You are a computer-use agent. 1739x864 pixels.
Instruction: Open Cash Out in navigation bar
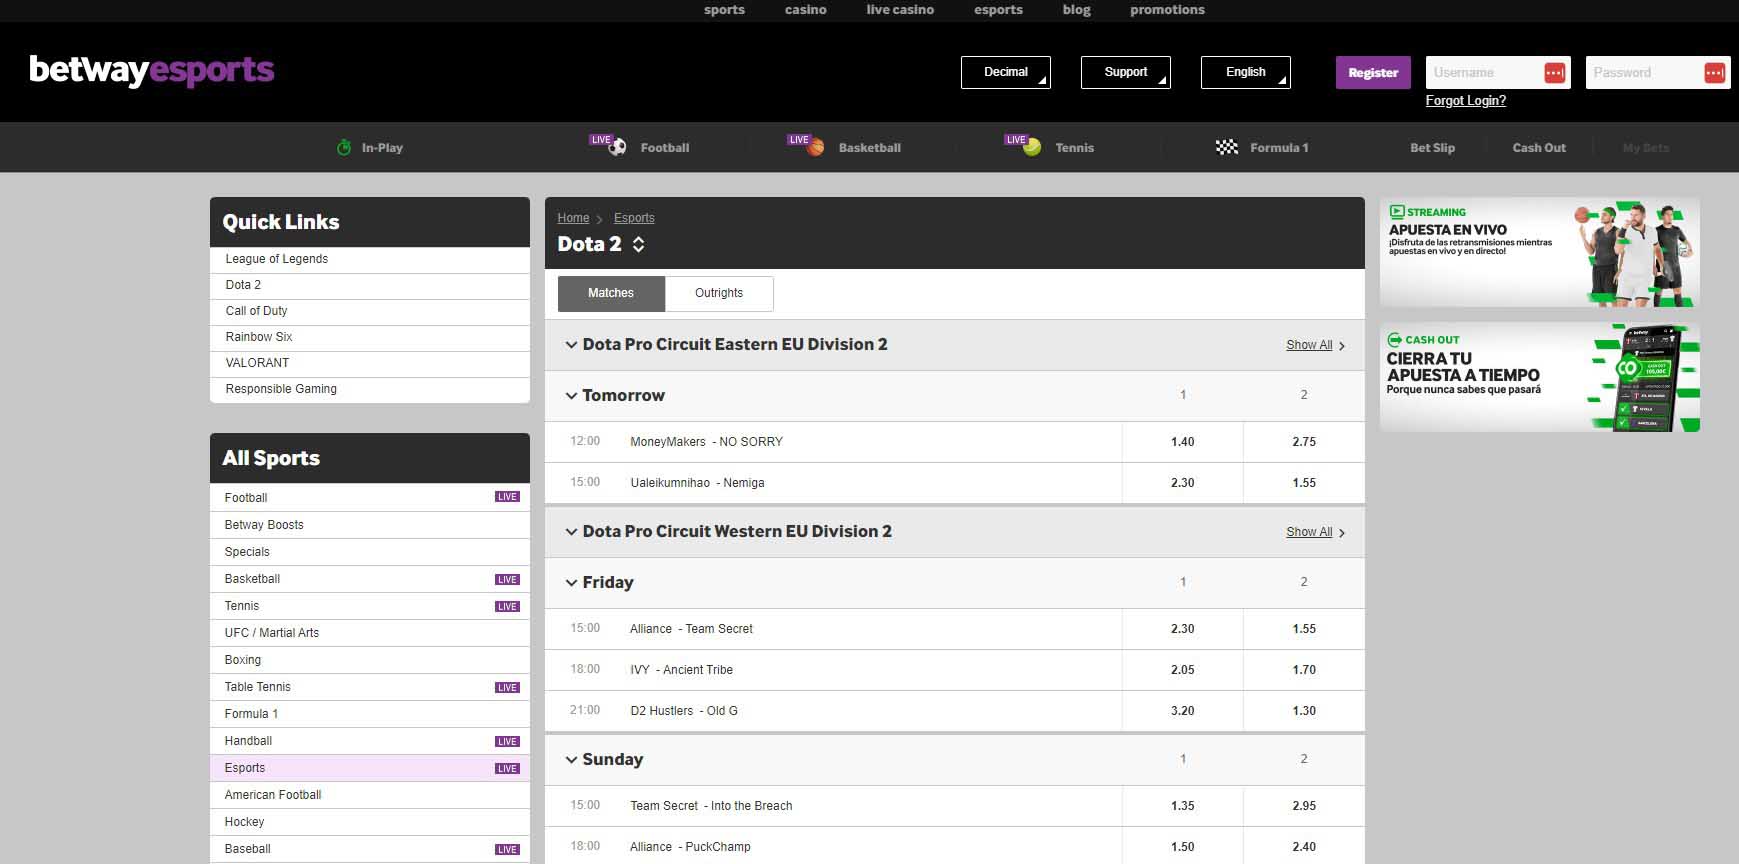click(1539, 147)
